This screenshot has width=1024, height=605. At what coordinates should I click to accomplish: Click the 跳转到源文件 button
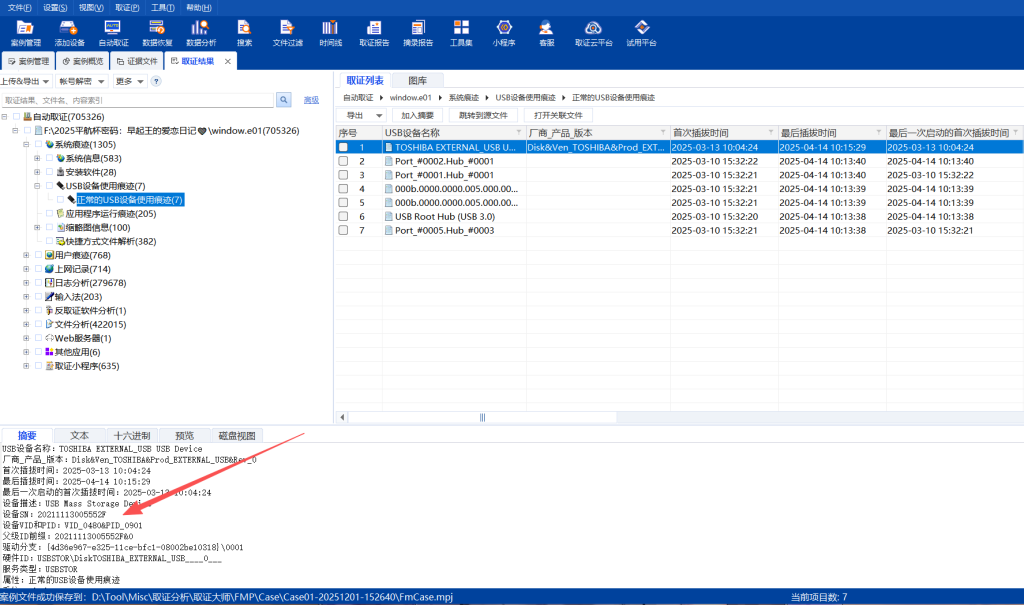[x=483, y=115]
